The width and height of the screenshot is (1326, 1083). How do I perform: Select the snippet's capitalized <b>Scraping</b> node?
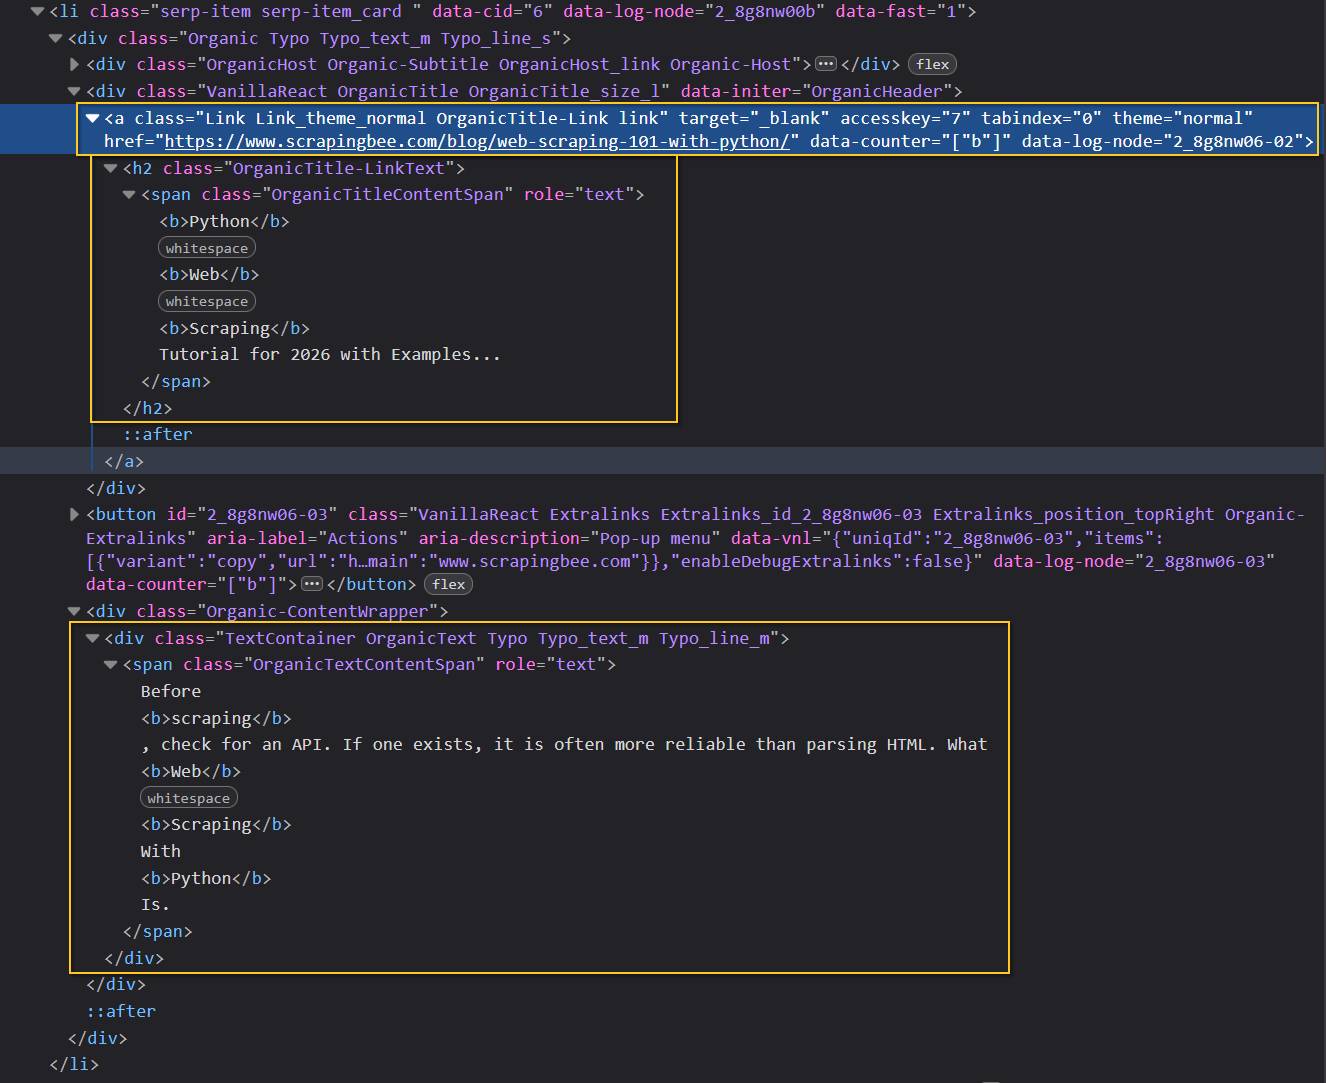pyautogui.click(x=216, y=824)
